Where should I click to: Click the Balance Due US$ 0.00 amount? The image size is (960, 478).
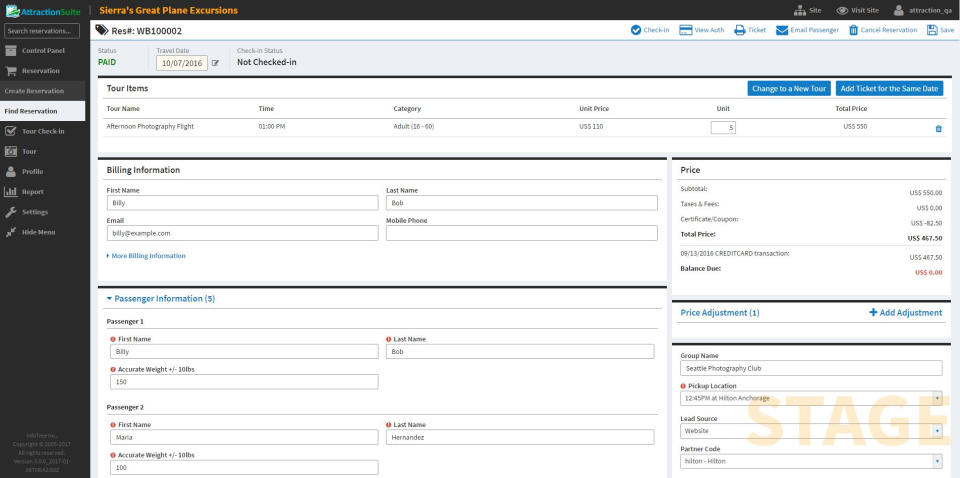point(928,272)
